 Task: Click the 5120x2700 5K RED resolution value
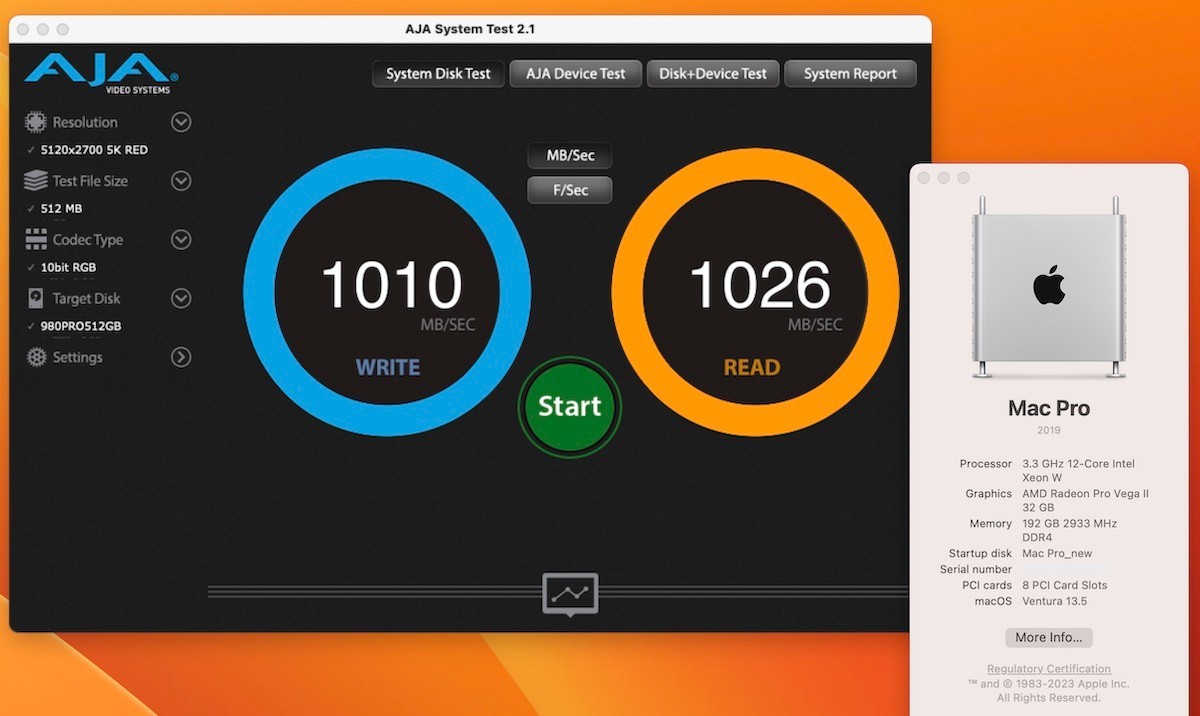point(94,150)
